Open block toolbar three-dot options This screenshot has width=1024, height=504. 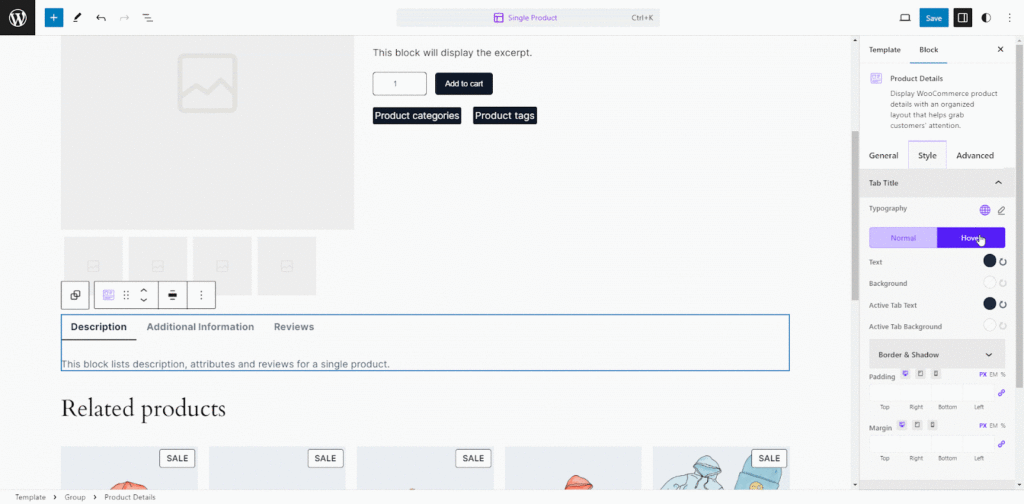click(201, 295)
